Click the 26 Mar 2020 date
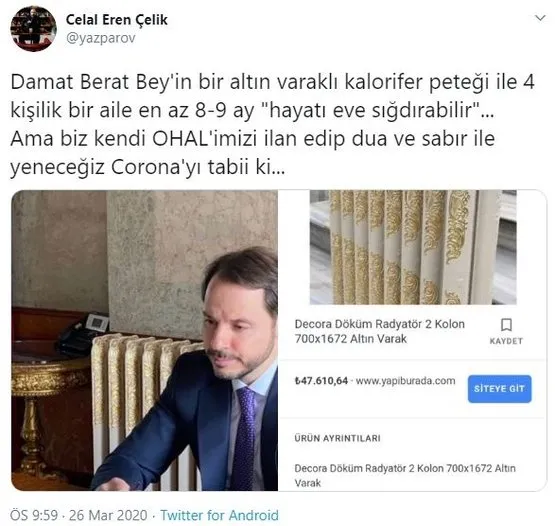Viewport: 555px width, 526px height. (x=108, y=515)
